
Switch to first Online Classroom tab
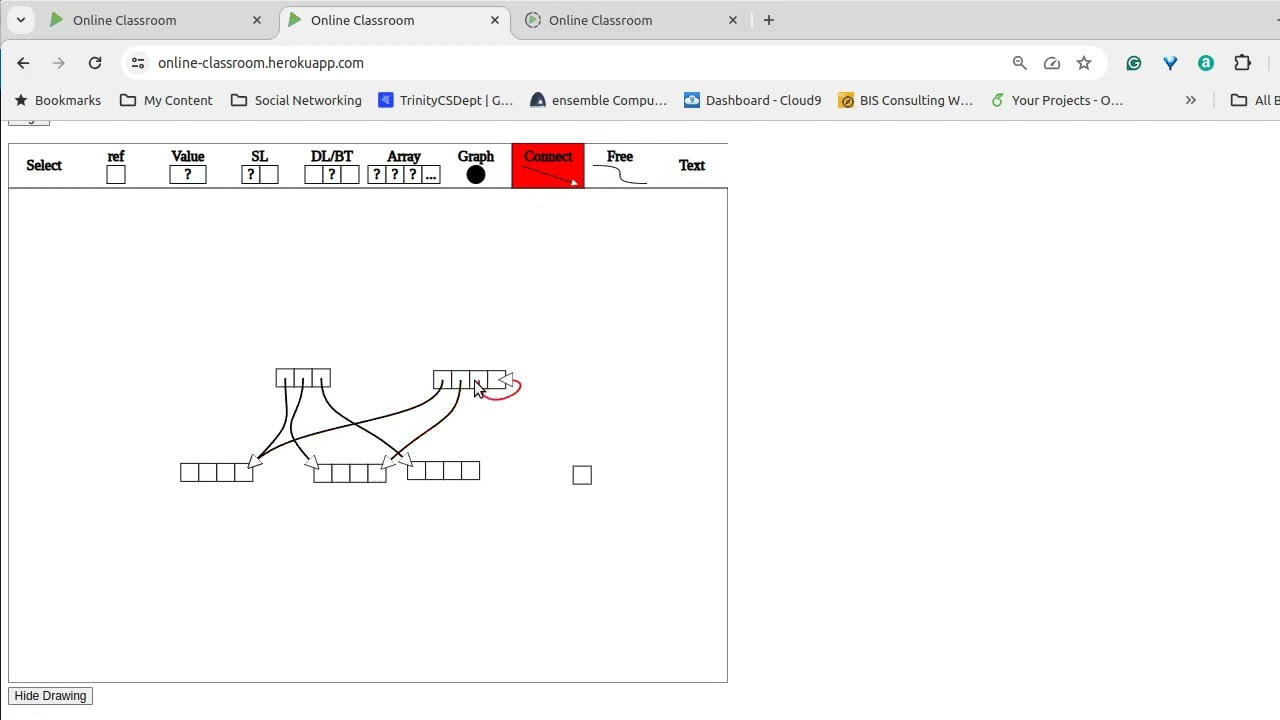tap(155, 20)
